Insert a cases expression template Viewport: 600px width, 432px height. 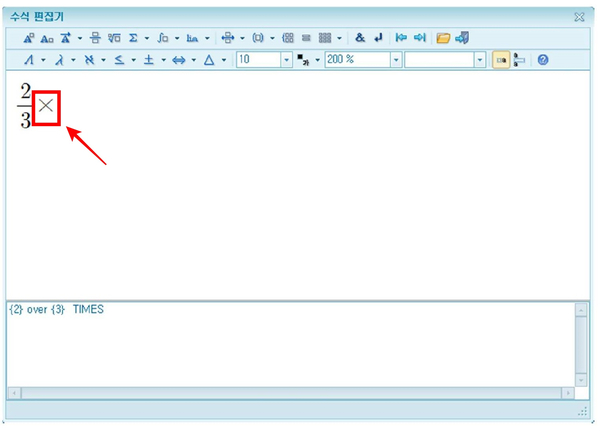[x=288, y=38]
